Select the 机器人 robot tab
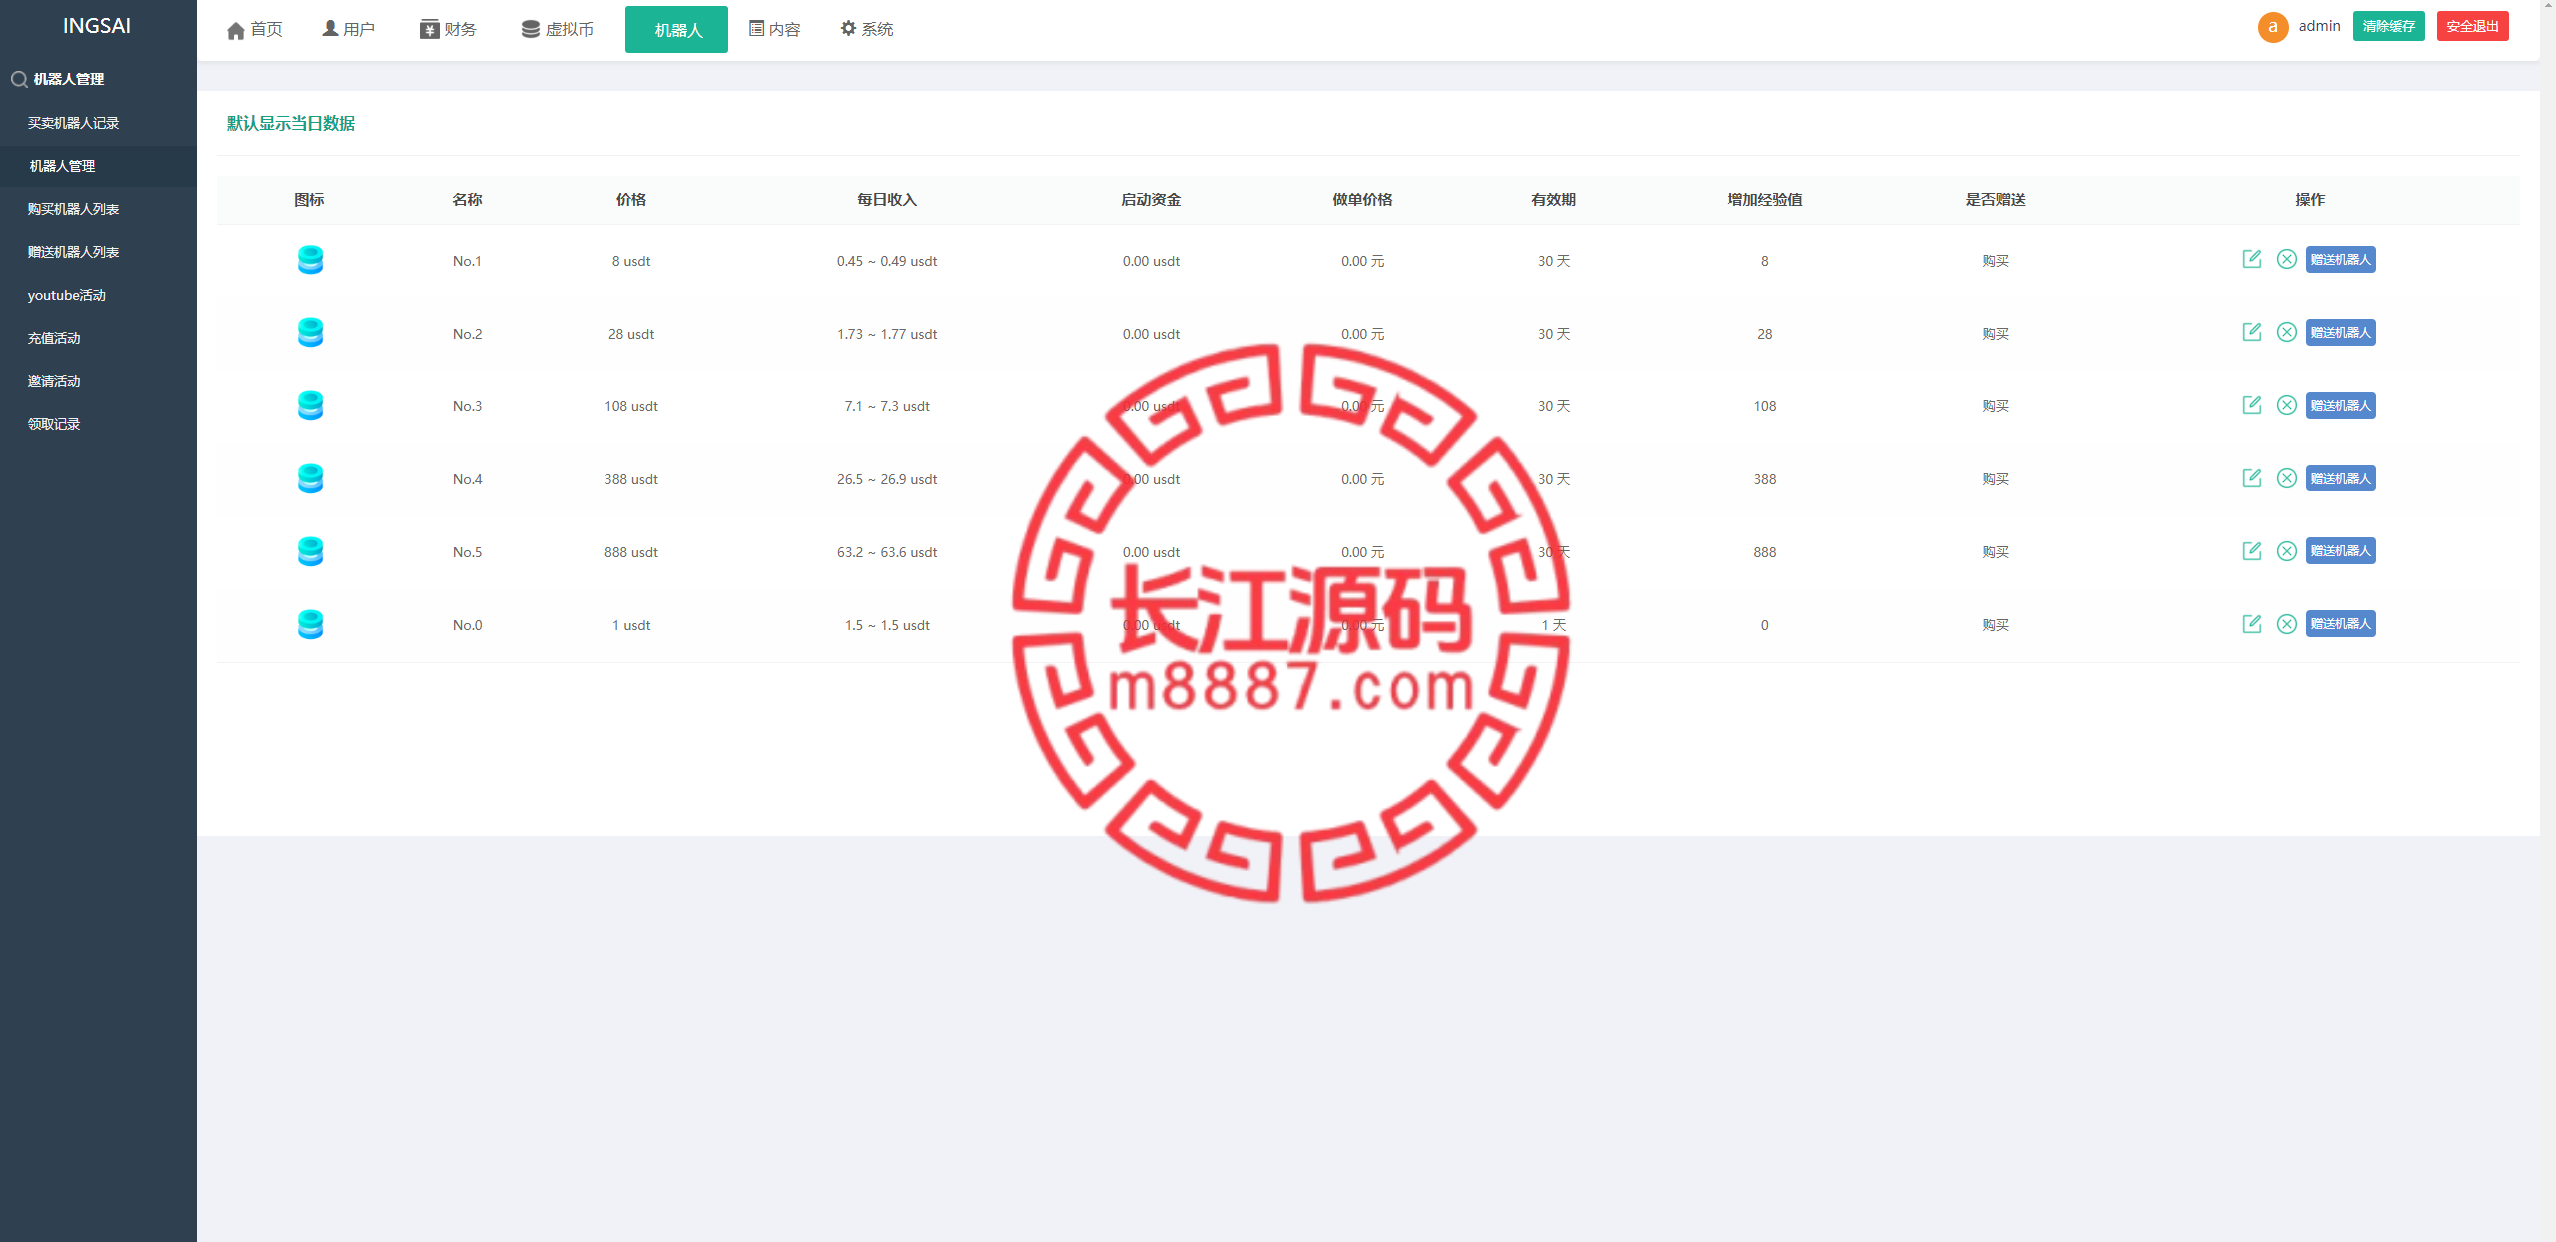Image resolution: width=2556 pixels, height=1242 pixels. point(676,30)
